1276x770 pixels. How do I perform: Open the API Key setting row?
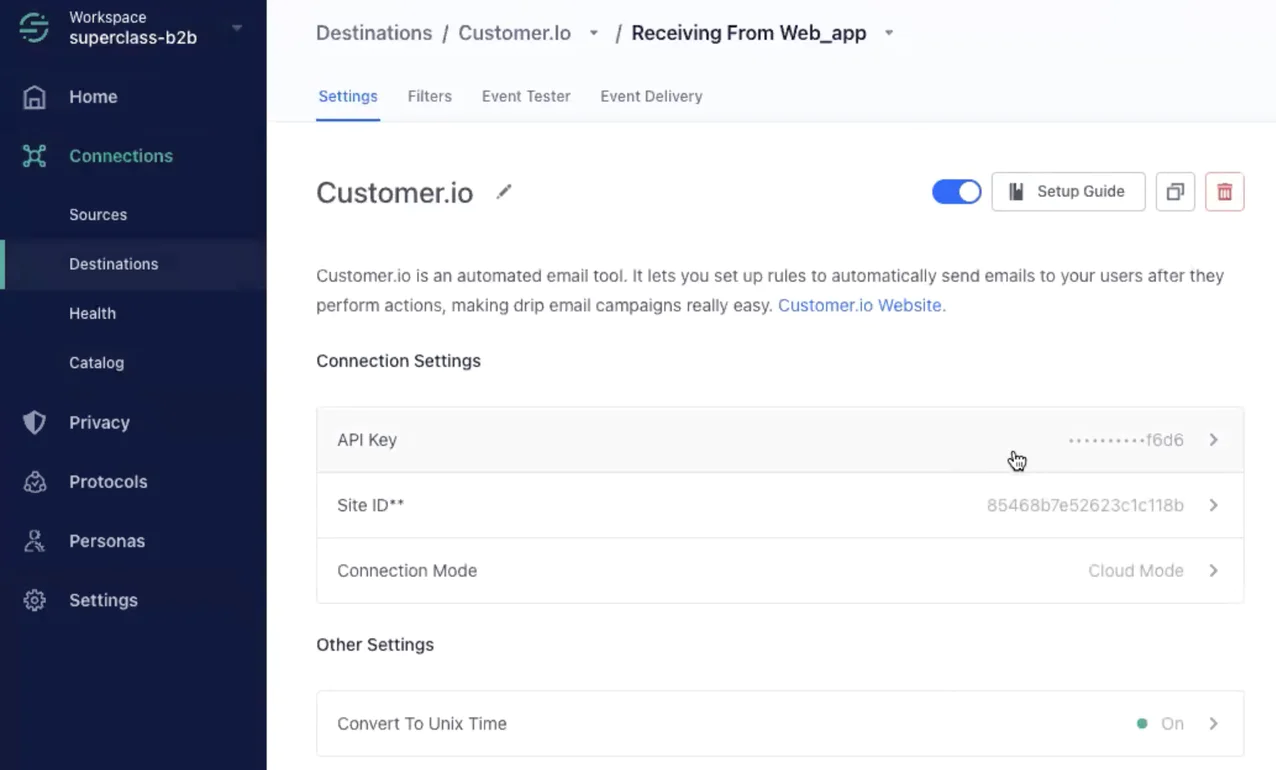780,440
